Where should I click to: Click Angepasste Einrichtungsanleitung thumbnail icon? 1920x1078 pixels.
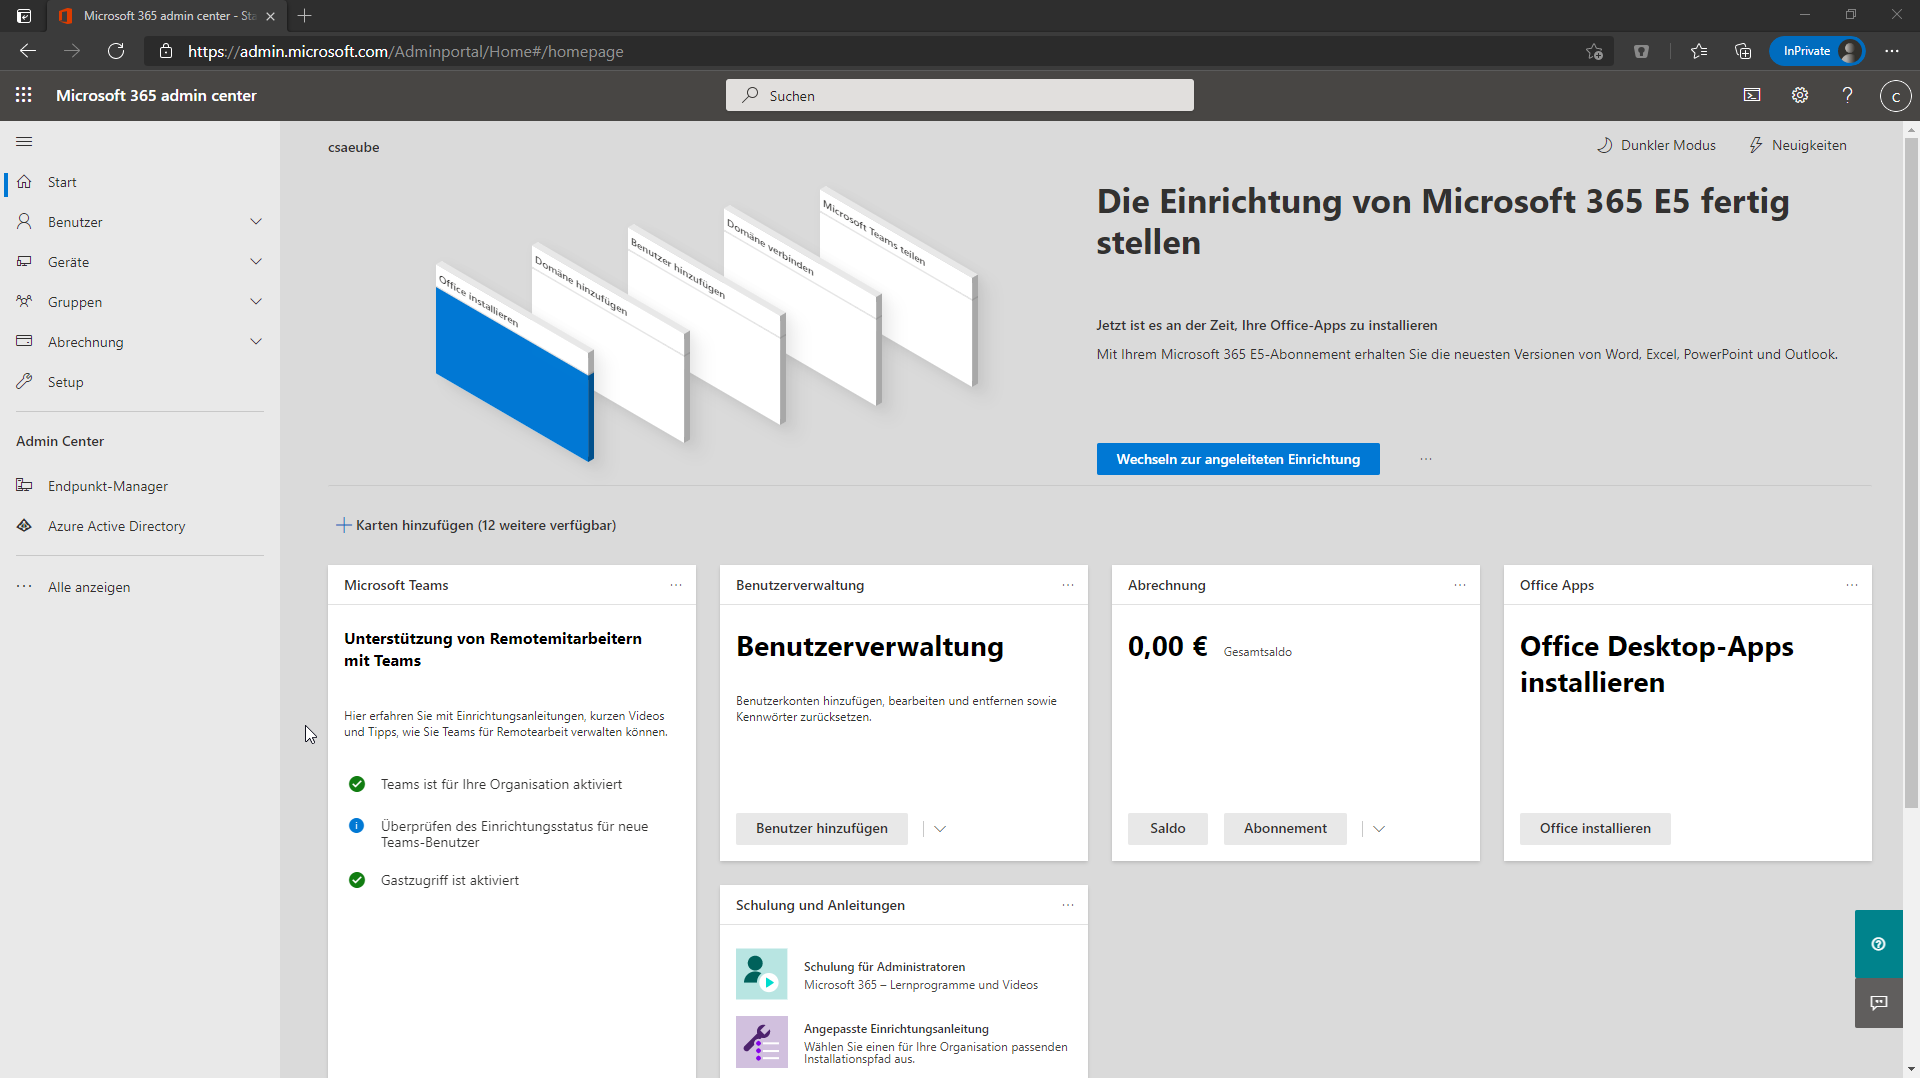(x=762, y=1042)
